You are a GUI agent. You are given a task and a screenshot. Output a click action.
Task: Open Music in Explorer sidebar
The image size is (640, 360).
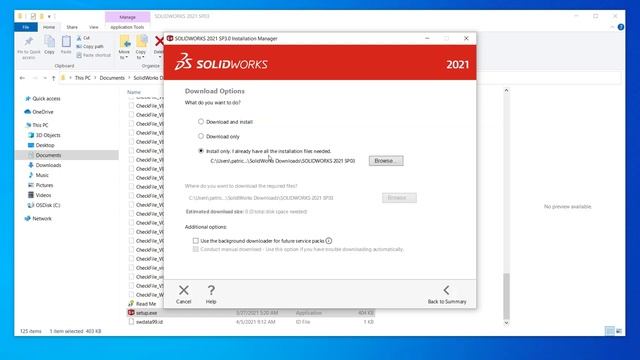[42, 175]
